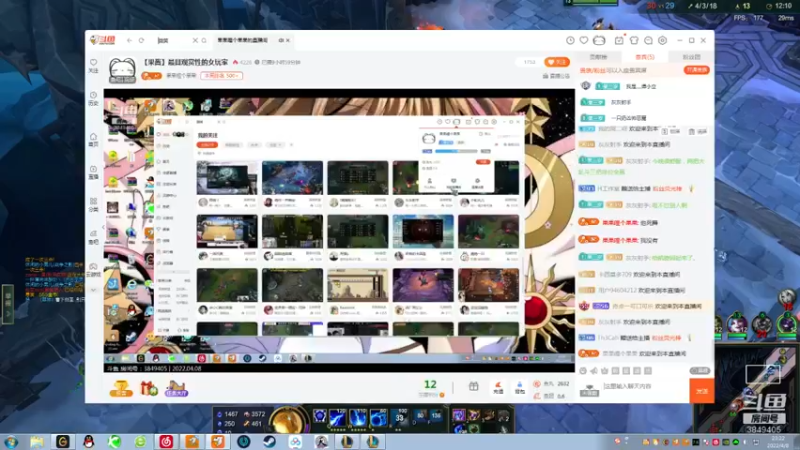800x450 pixels.
Task: Open the T-shirt skin icon in title bar
Action: tap(634, 40)
